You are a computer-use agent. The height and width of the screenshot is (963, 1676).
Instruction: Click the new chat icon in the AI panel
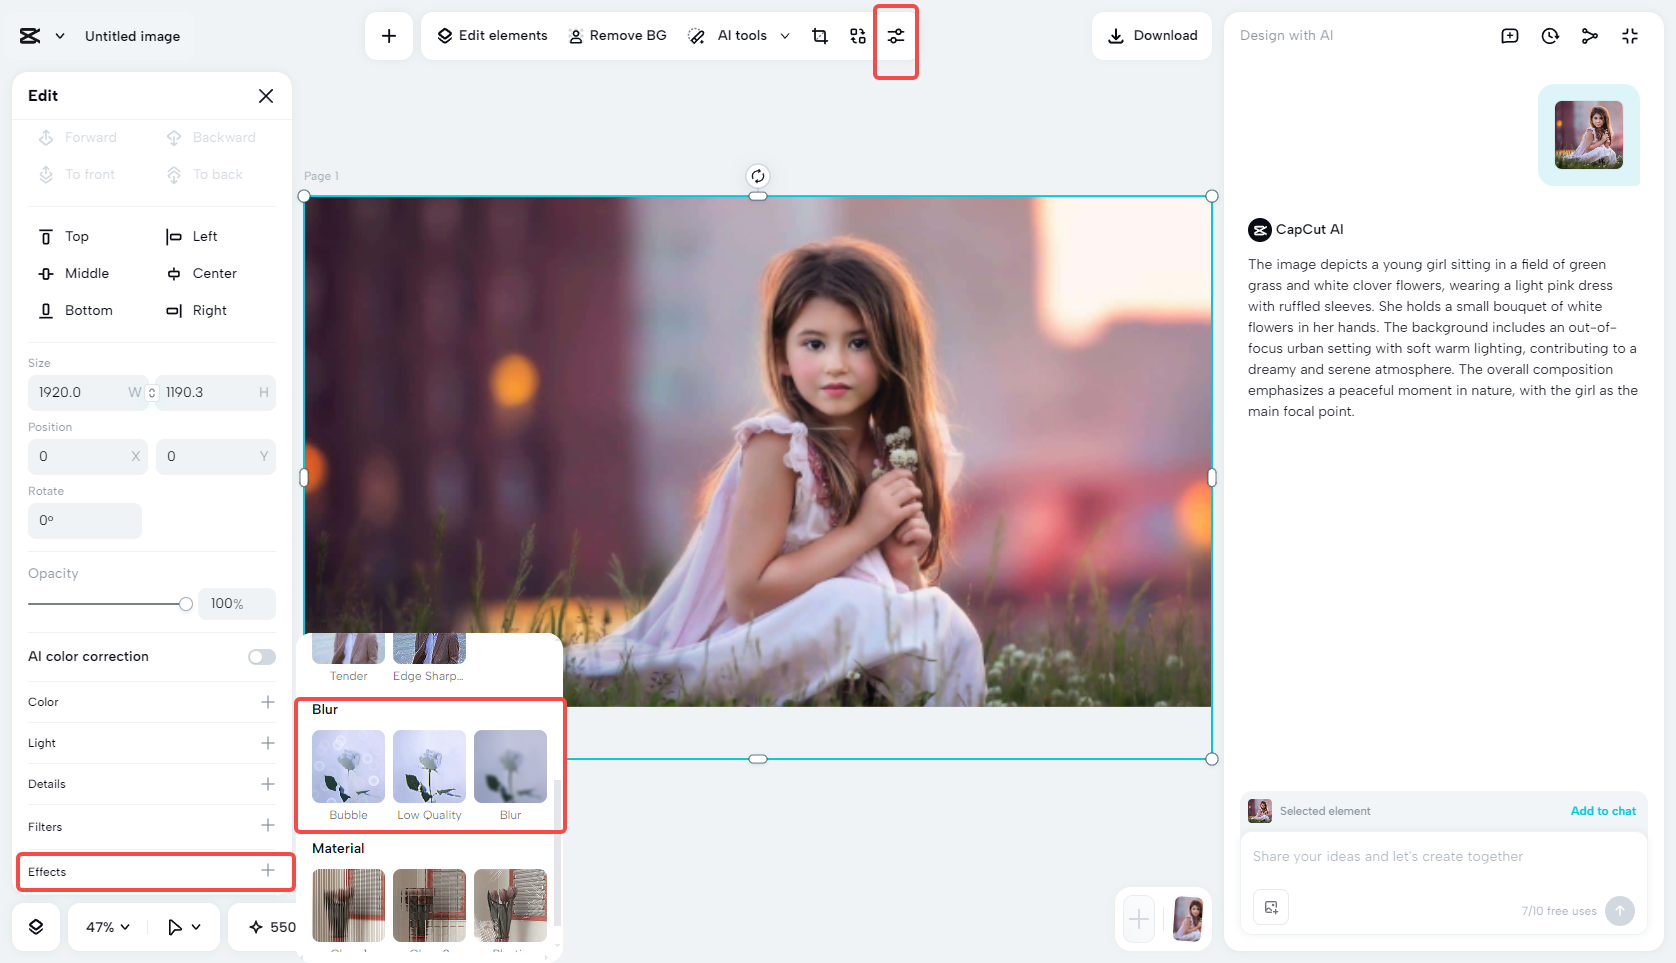(x=1509, y=35)
